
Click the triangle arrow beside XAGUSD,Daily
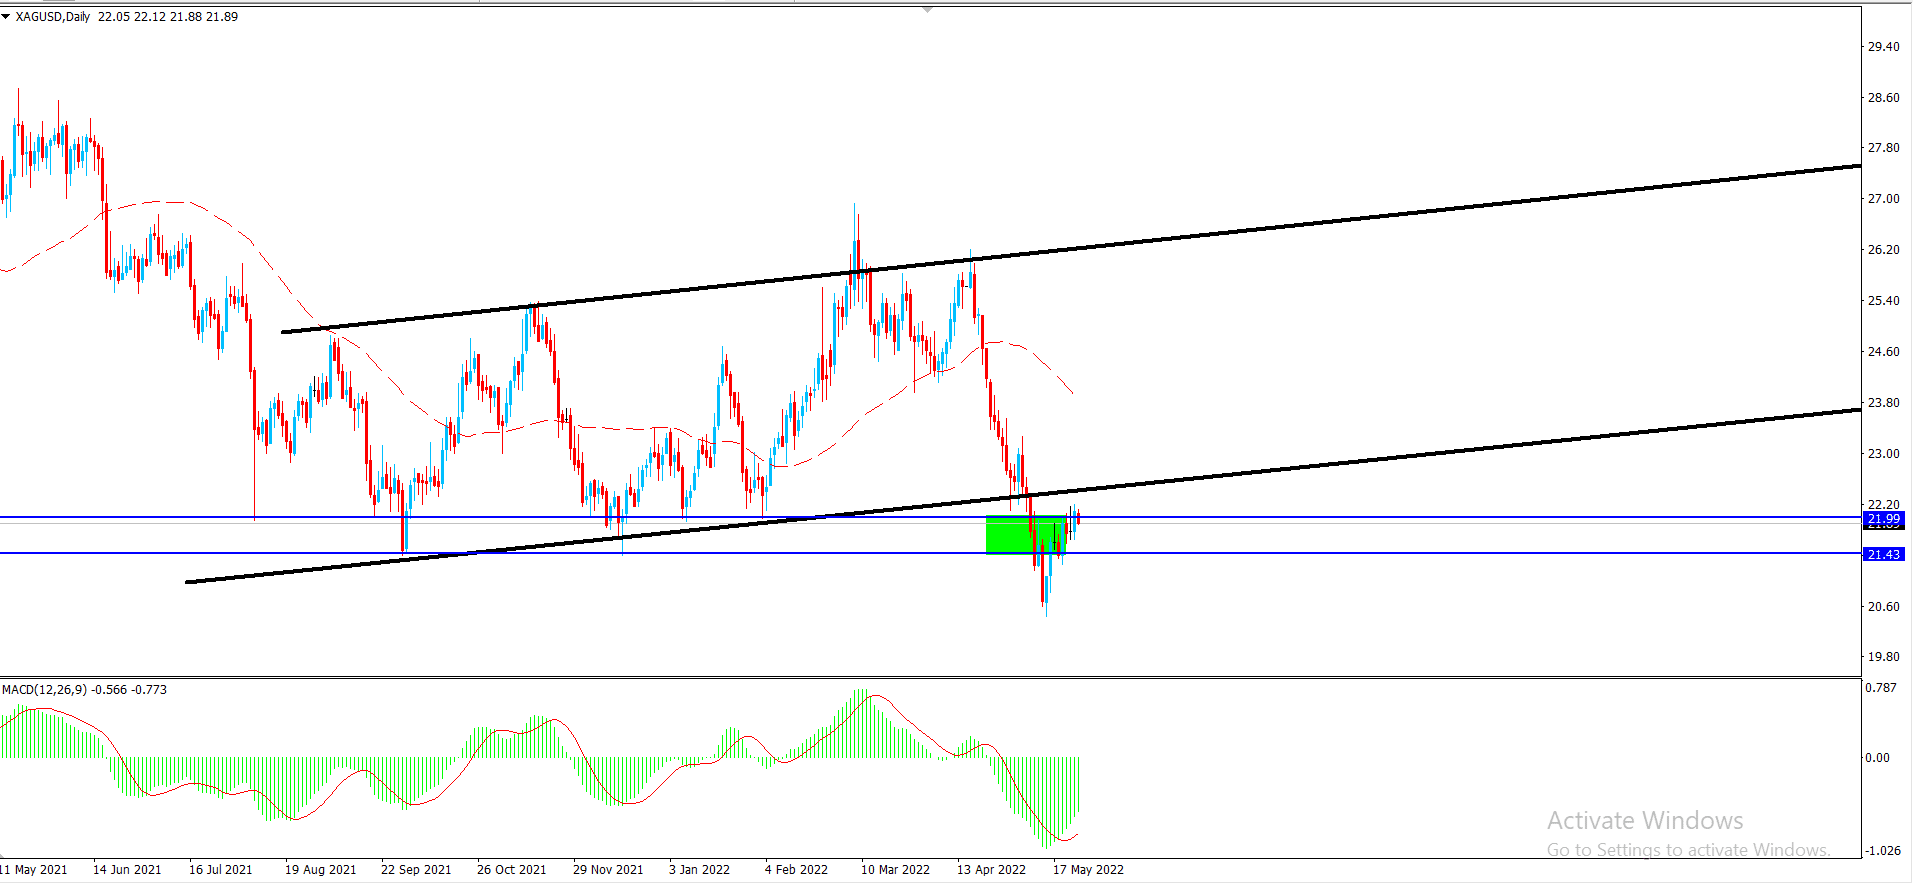click(6, 16)
